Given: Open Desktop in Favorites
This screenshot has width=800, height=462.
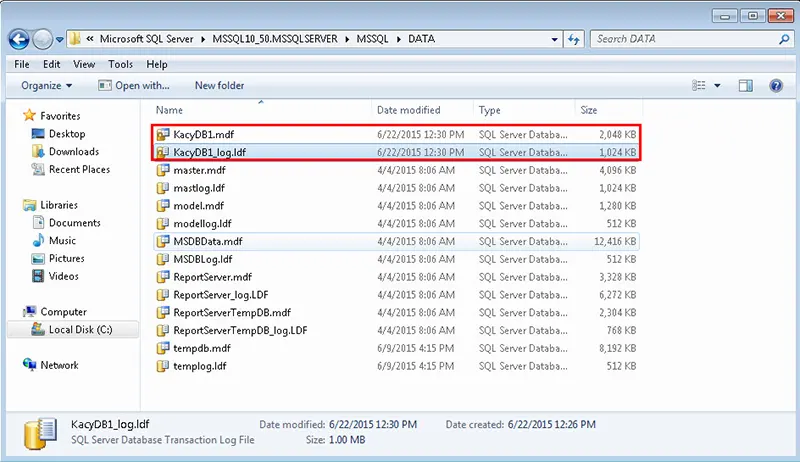Looking at the screenshot, I should coord(67,134).
